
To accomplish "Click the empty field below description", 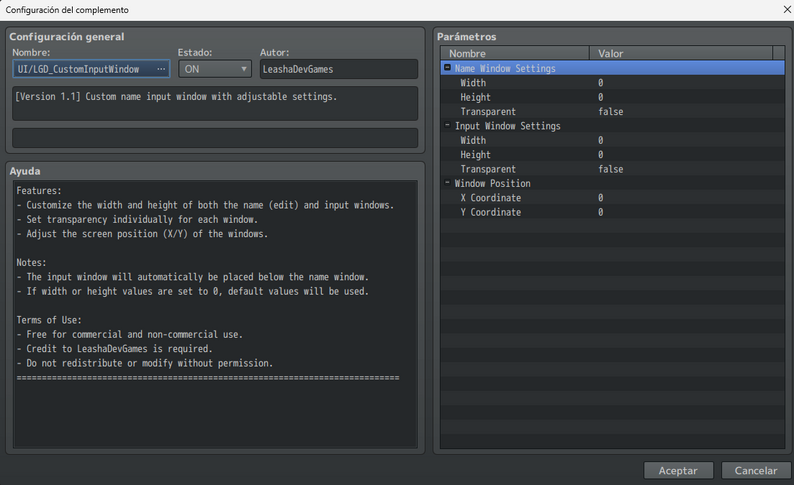I will coord(215,138).
